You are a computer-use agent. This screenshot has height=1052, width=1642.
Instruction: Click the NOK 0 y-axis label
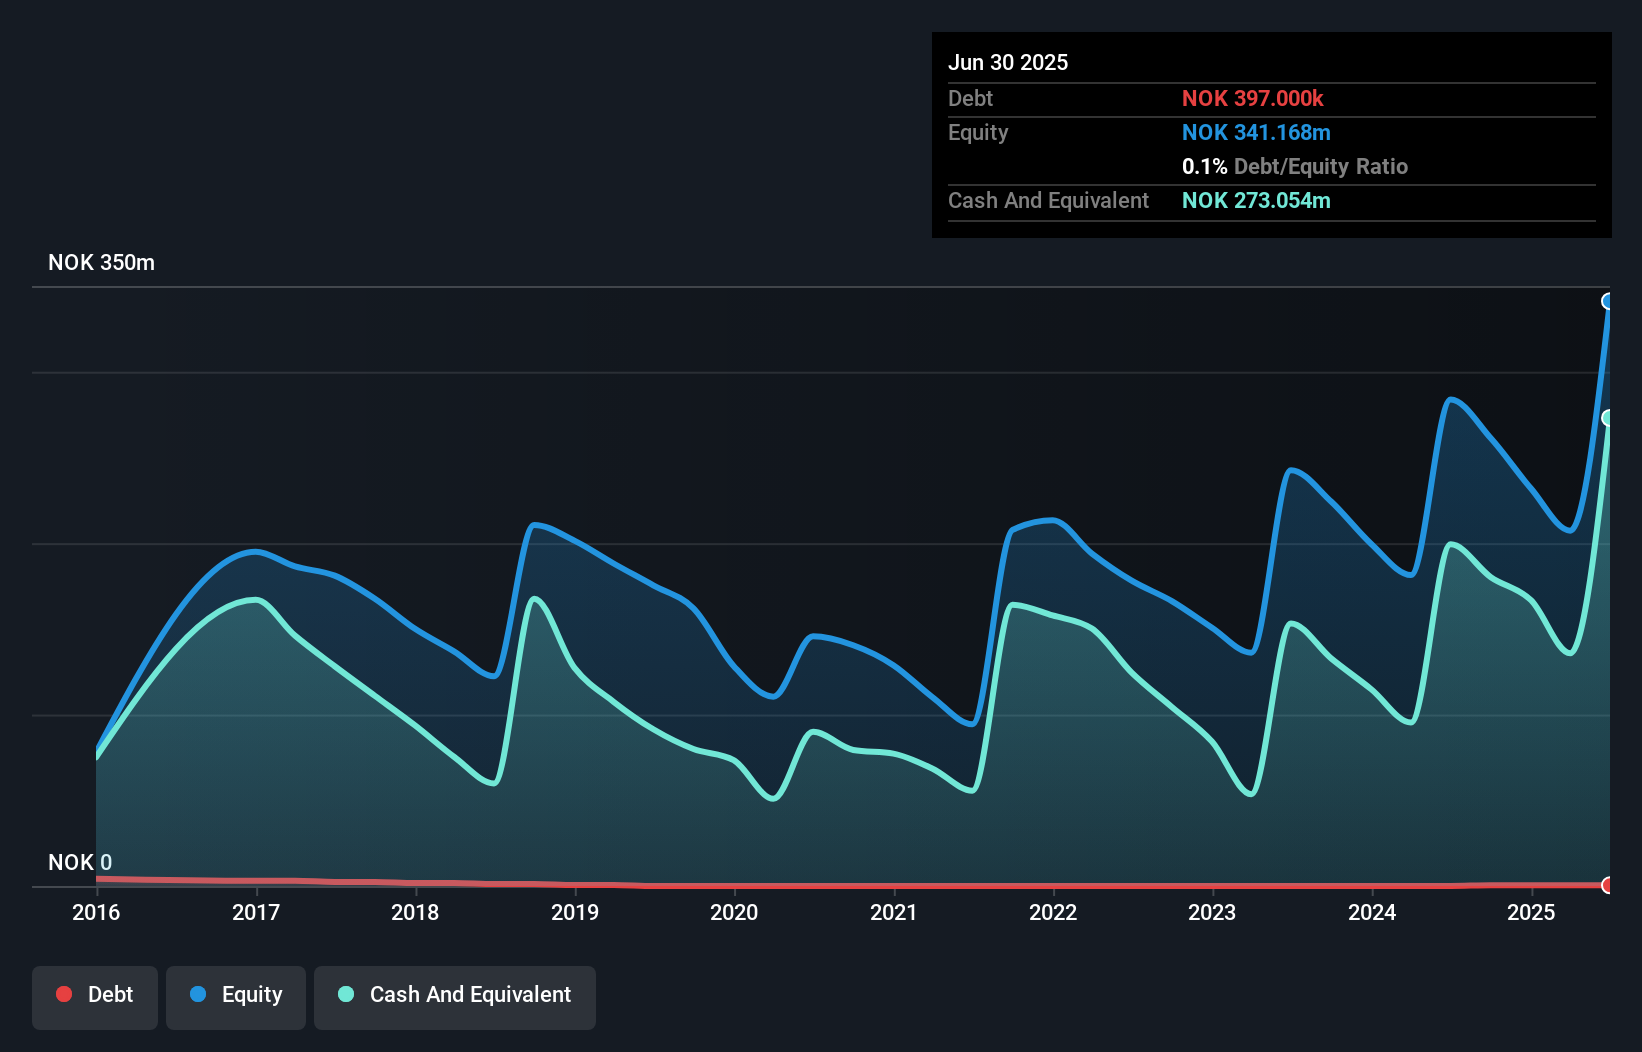click(x=80, y=862)
